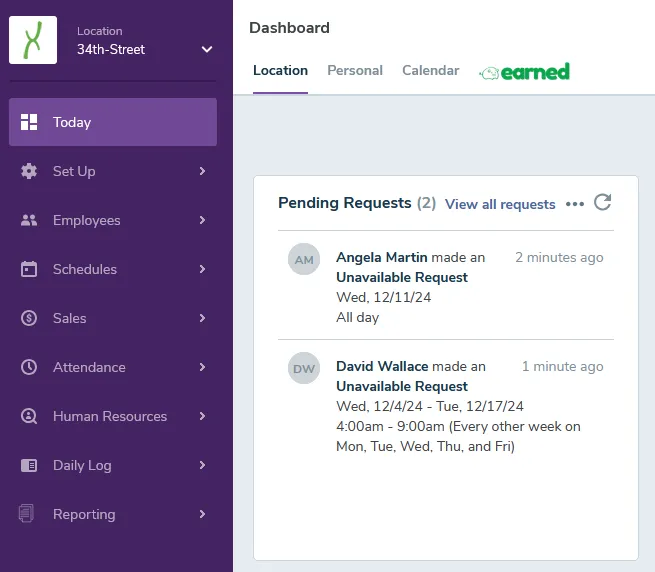
Task: Click the Sales menu label
Action: point(69,318)
